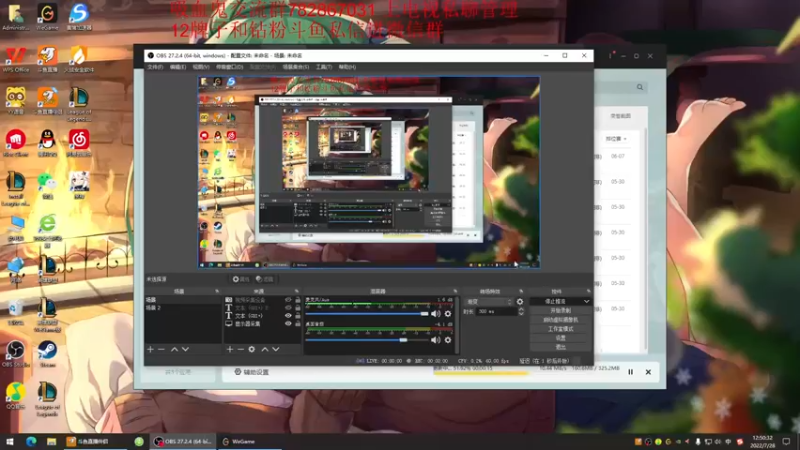Click Settings button in OBS Controls
The height and width of the screenshot is (450, 800).
560,338
